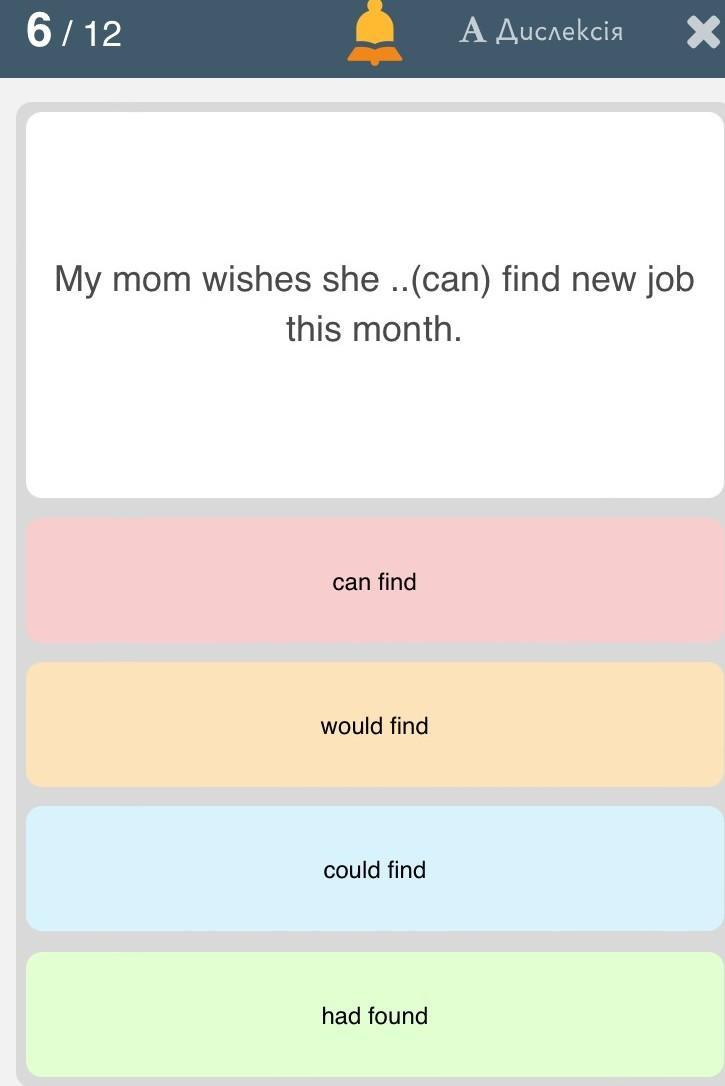Toggle the Дислексія dyslexia font mode

[x=559, y=31]
